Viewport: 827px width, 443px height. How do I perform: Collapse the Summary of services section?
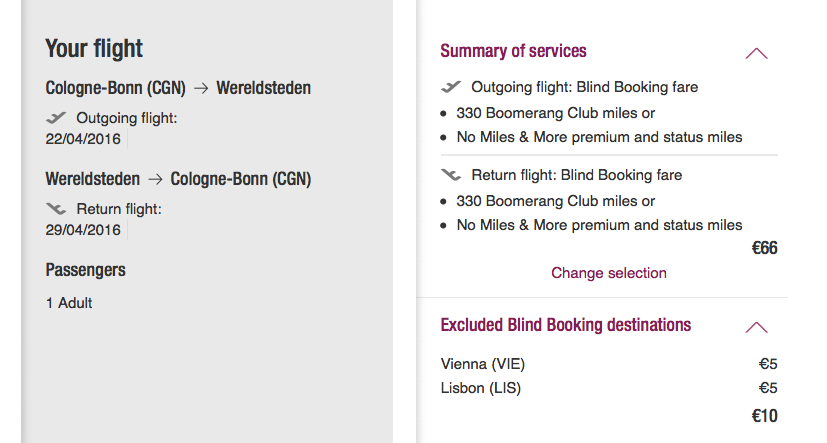pyautogui.click(x=756, y=53)
